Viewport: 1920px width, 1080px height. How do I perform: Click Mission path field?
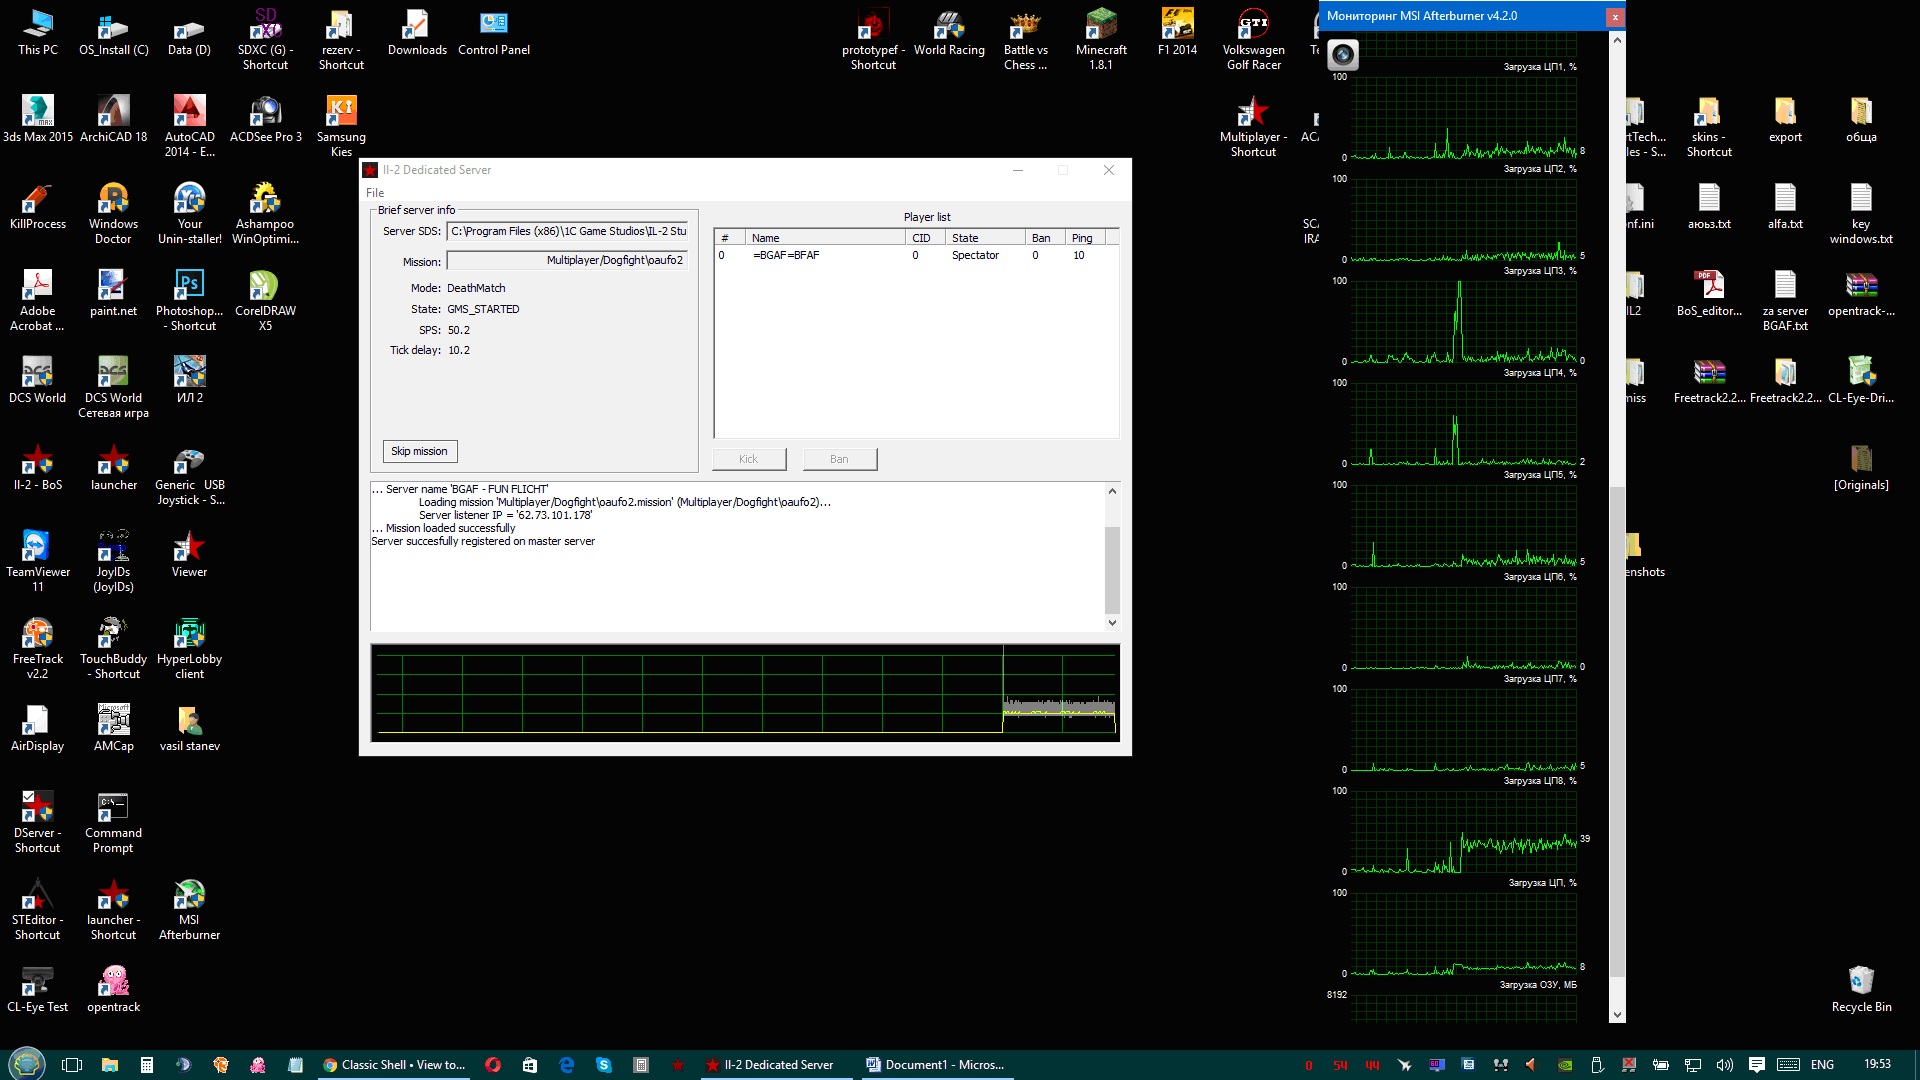click(567, 260)
